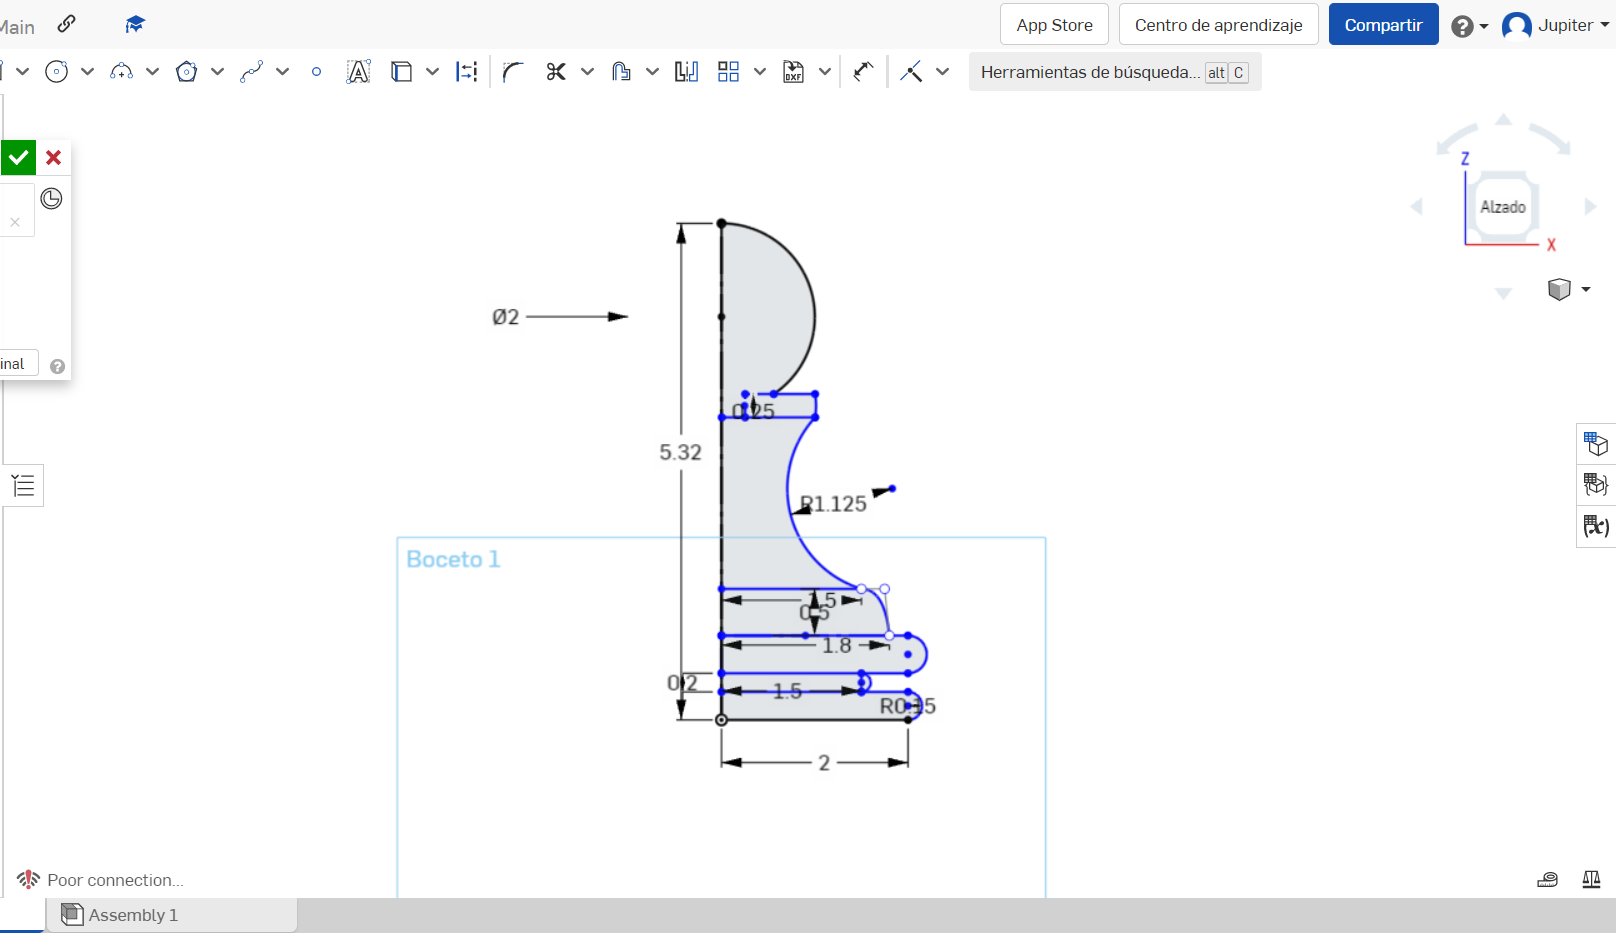The height and width of the screenshot is (933, 1616).
Task: Select the Ø2 diameter dimension
Action: pyautogui.click(x=506, y=317)
